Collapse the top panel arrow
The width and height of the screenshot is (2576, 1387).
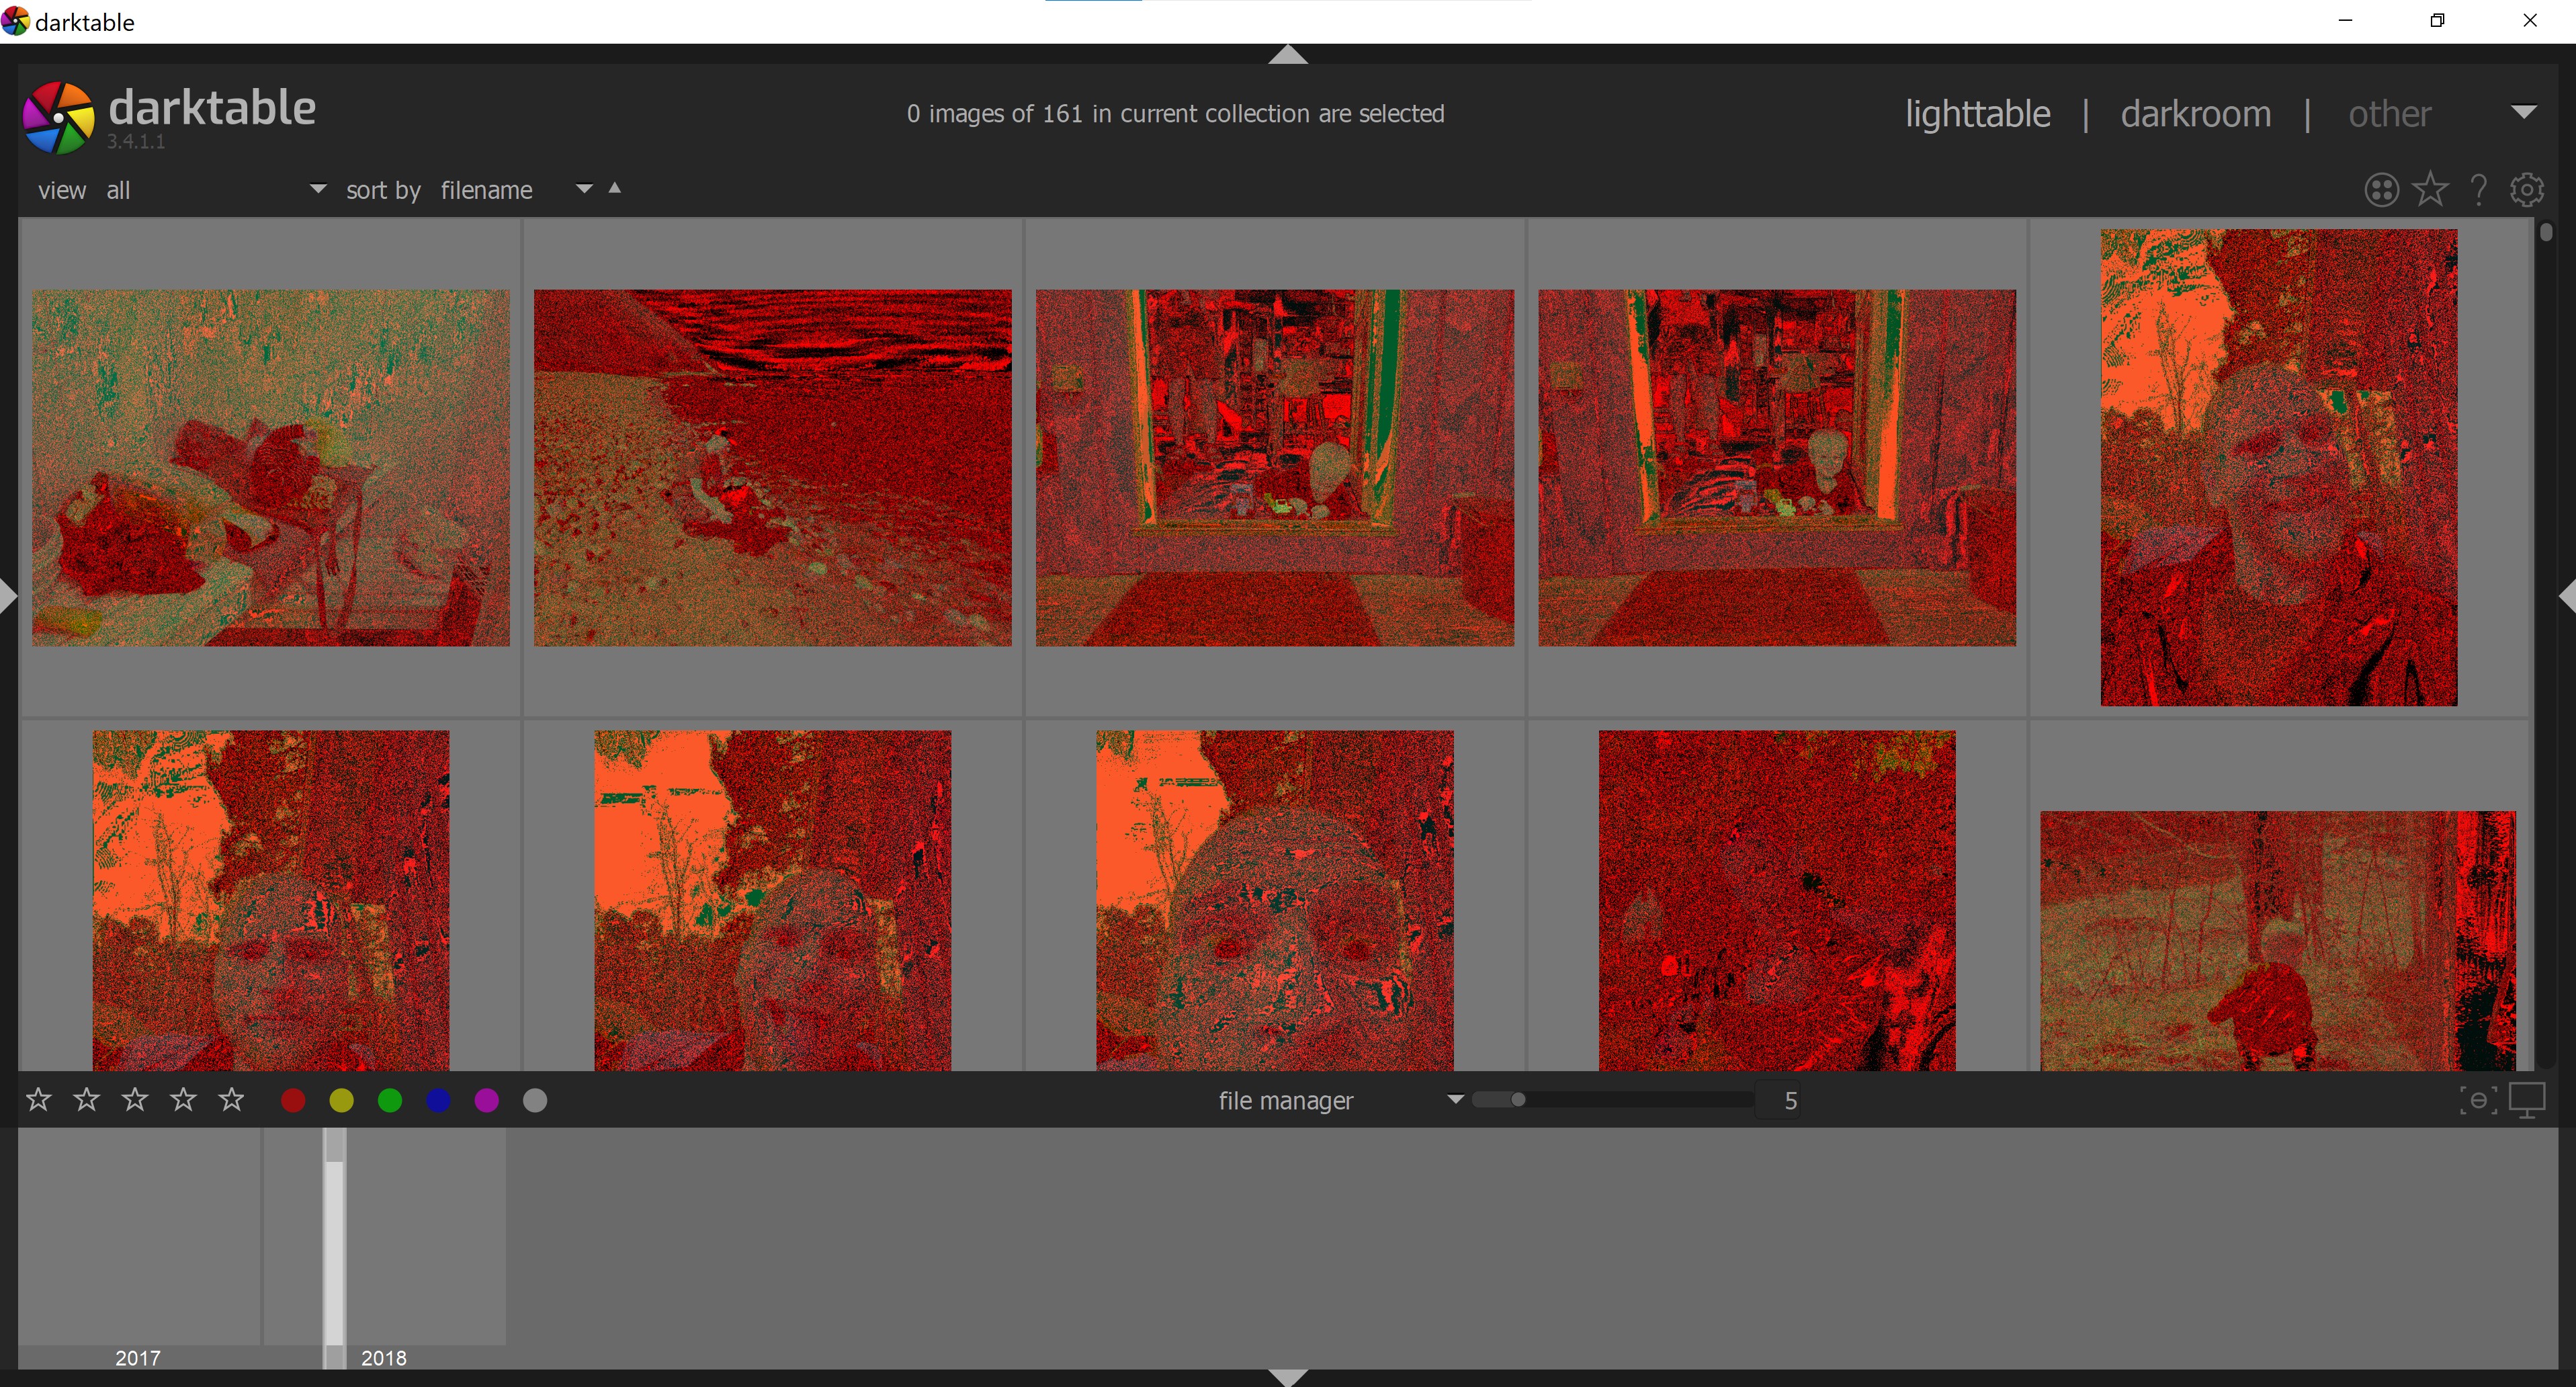point(1288,55)
